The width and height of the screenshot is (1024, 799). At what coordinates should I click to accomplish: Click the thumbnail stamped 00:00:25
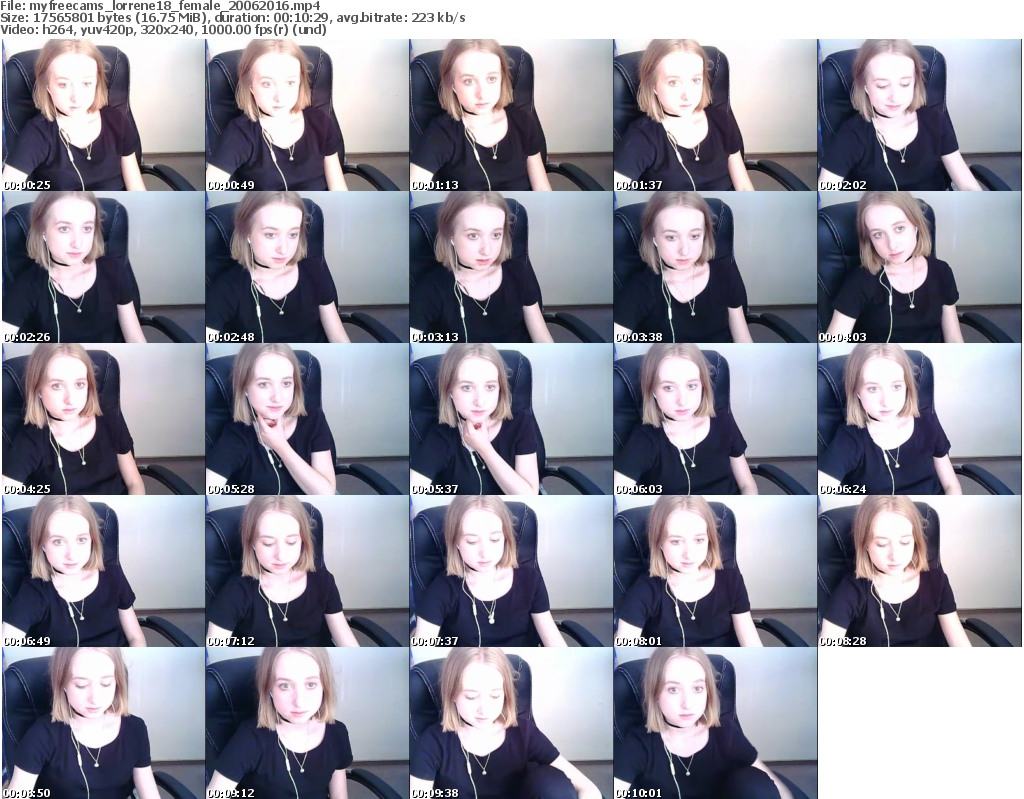point(103,115)
